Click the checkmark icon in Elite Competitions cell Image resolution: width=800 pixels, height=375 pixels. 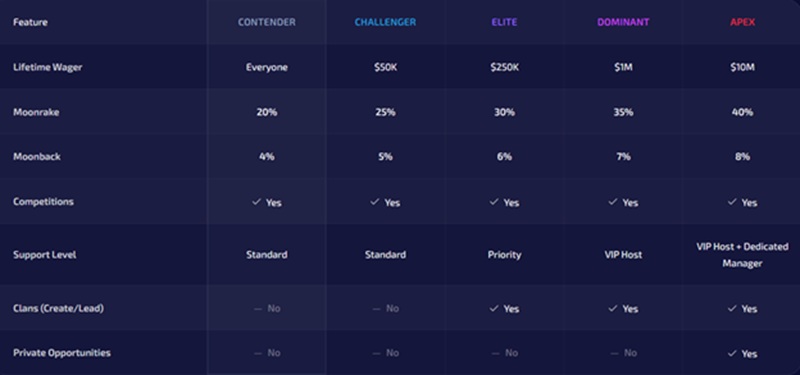point(494,202)
